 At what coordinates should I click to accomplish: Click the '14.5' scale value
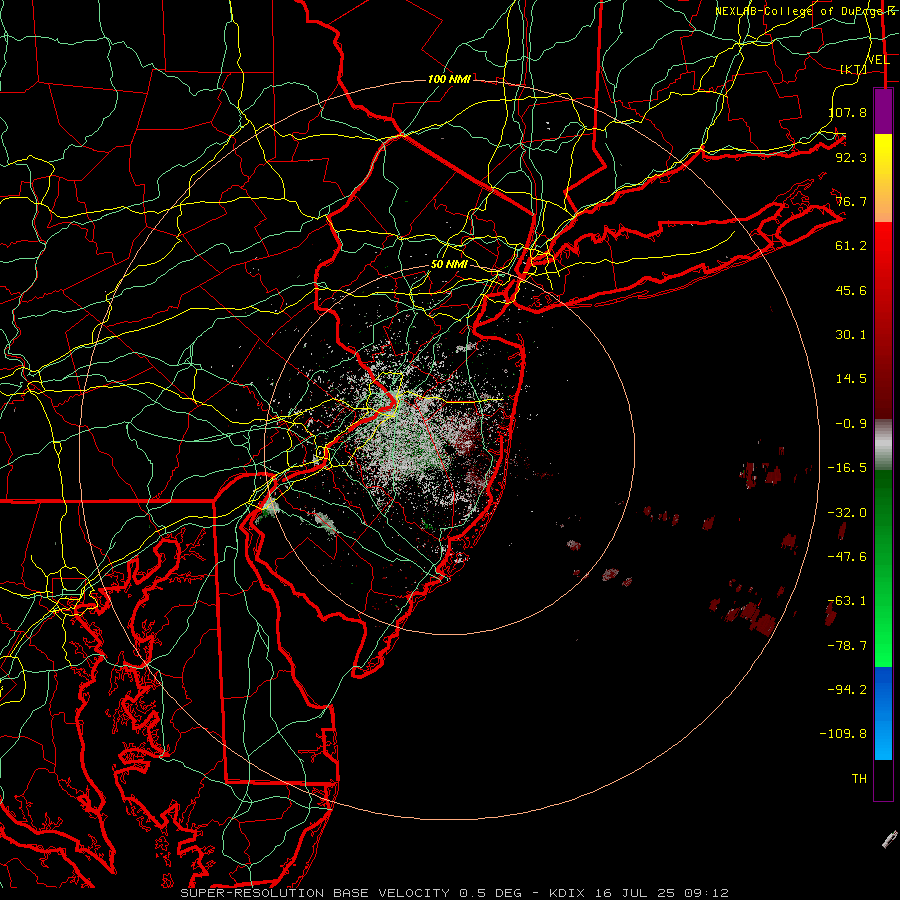click(851, 378)
